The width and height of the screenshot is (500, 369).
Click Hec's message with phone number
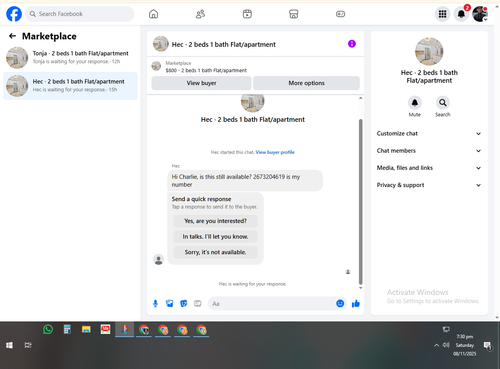245,181
